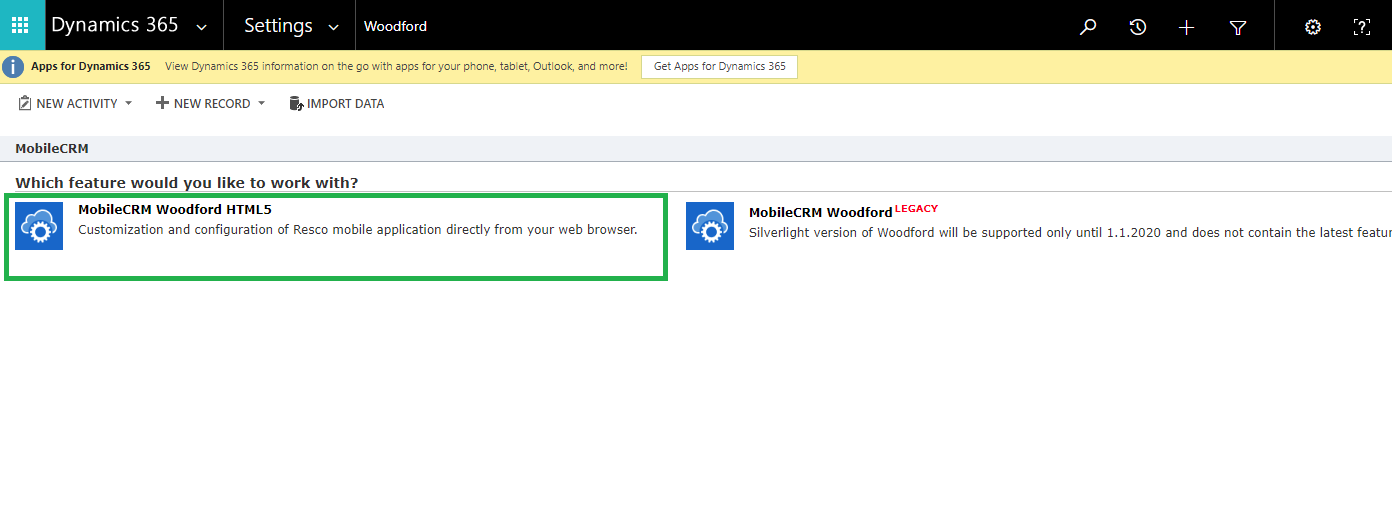The width and height of the screenshot is (1392, 527).
Task: Expand the Dynamics 365 chevron
Action: [202, 27]
